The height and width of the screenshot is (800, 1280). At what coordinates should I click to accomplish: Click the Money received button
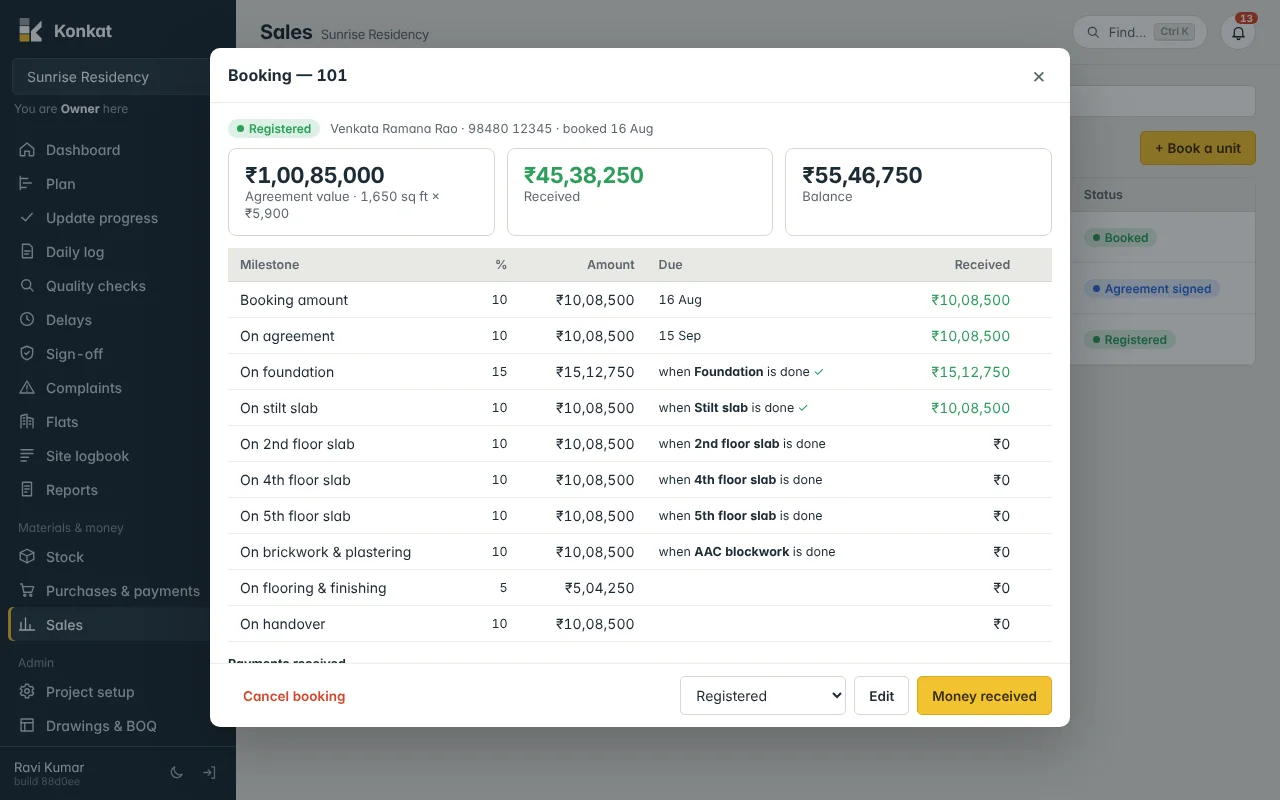[x=984, y=696]
